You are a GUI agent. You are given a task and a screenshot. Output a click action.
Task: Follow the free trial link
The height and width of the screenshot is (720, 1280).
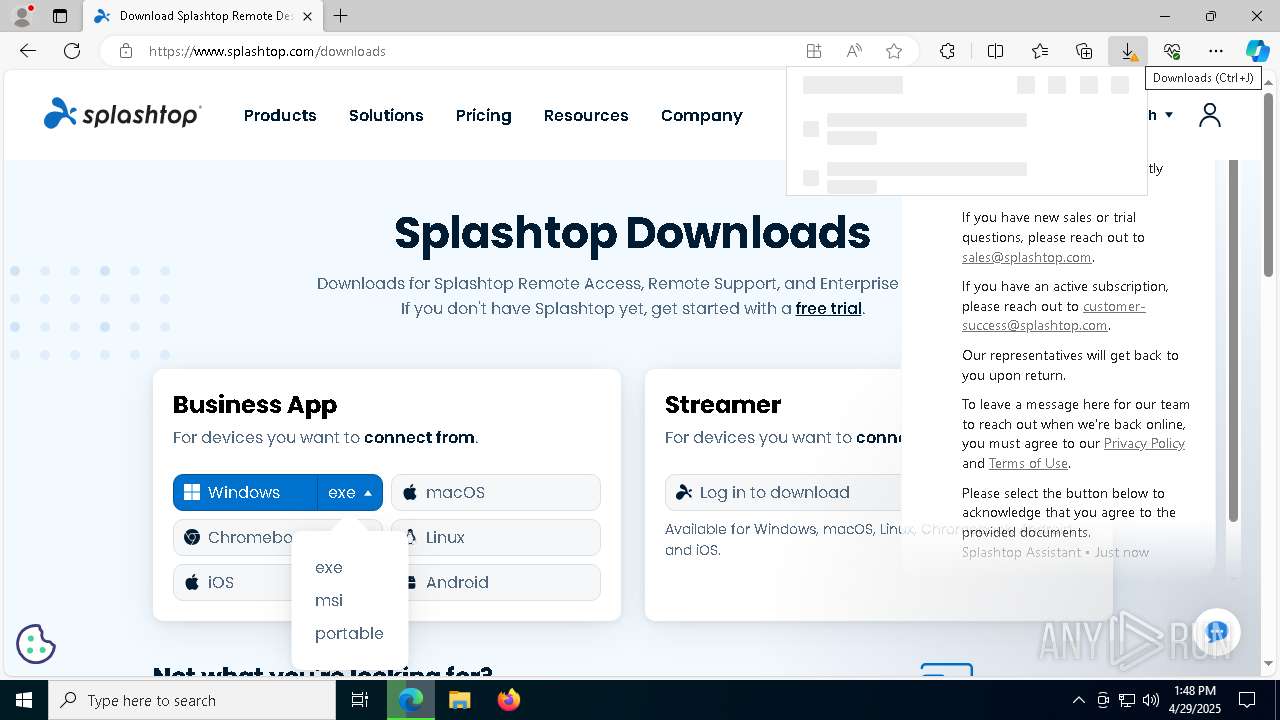coord(828,308)
